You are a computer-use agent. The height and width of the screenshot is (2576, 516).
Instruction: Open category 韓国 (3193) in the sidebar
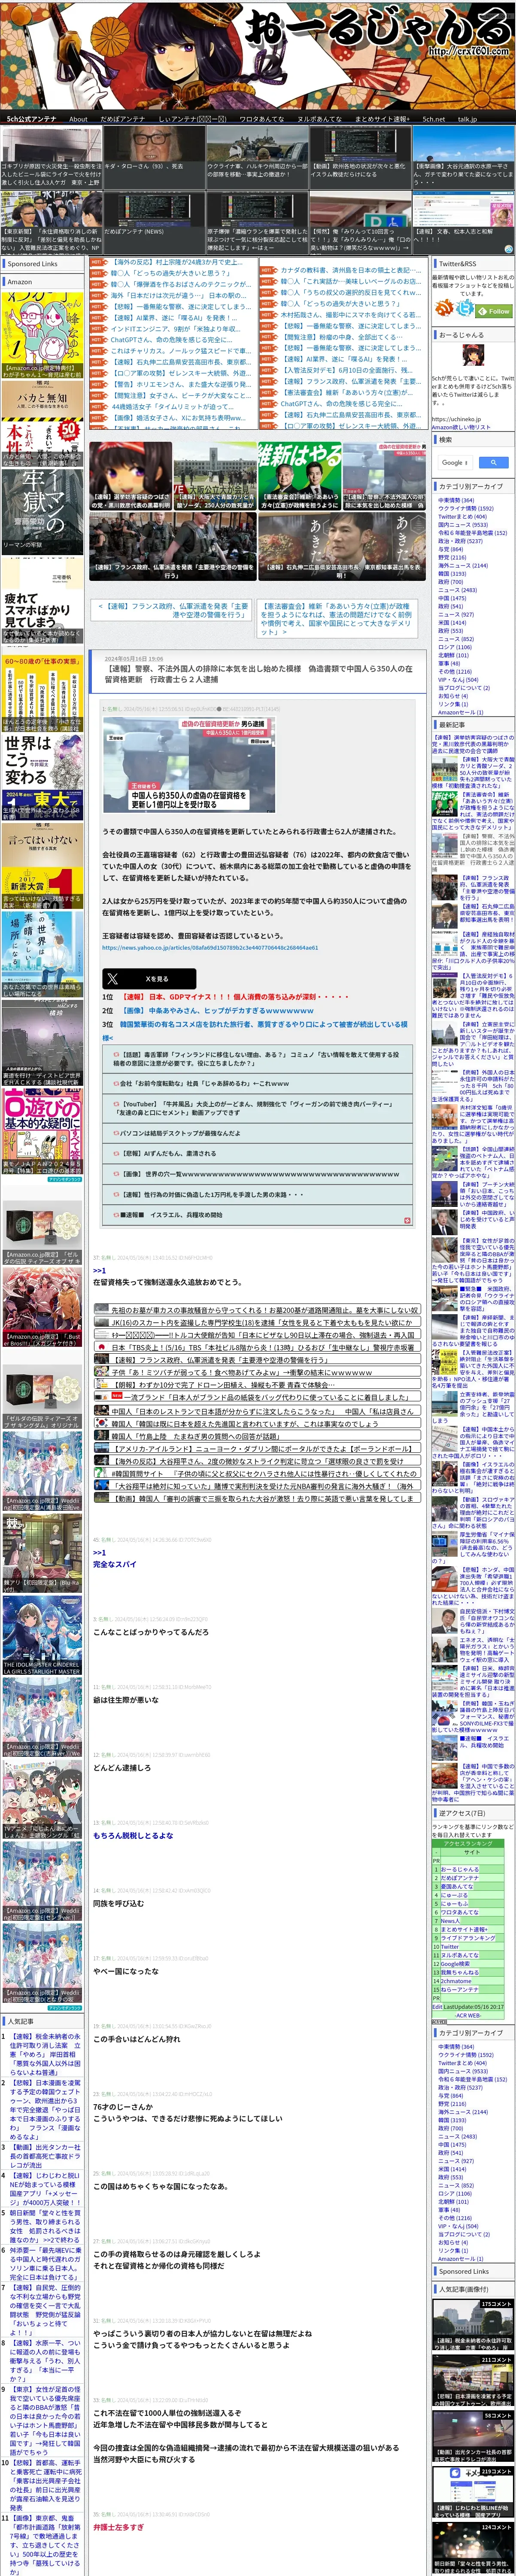pyautogui.click(x=451, y=574)
